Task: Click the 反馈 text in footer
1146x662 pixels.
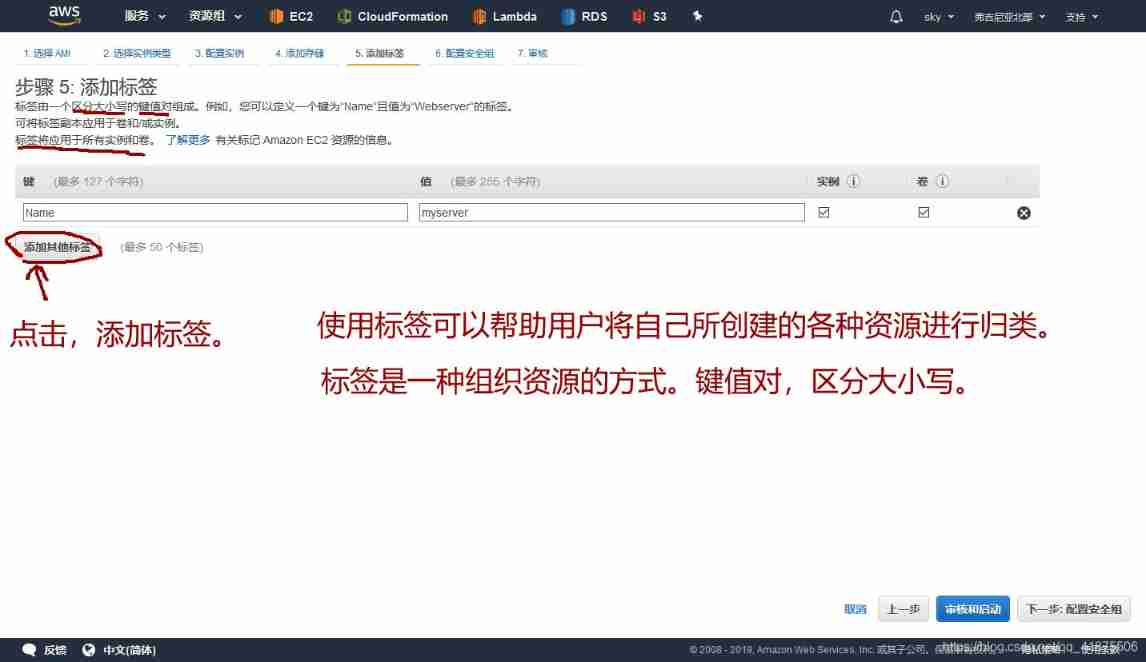Action: click(55, 650)
